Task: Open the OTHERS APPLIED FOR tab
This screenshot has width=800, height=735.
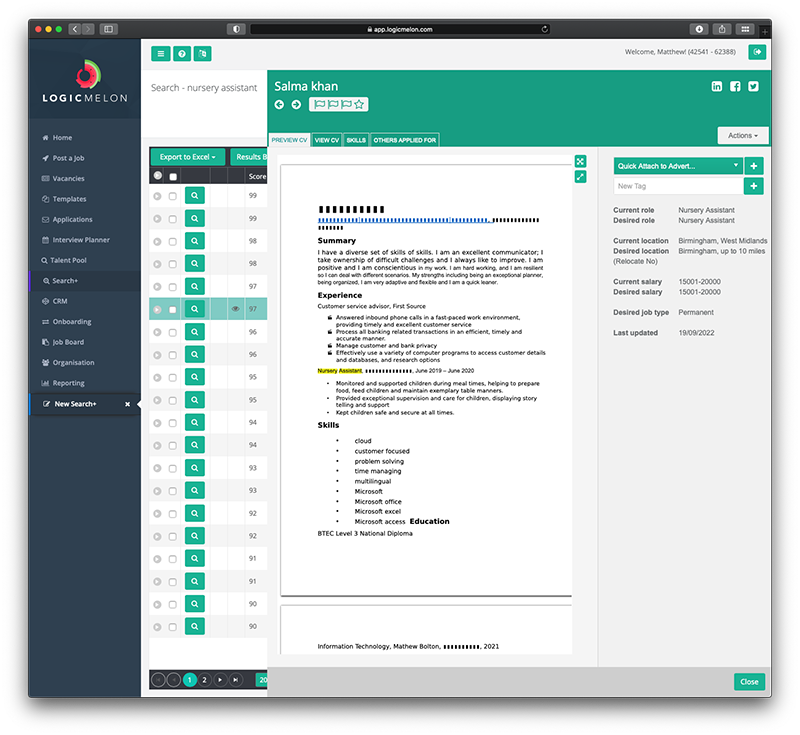Action: (x=403, y=140)
